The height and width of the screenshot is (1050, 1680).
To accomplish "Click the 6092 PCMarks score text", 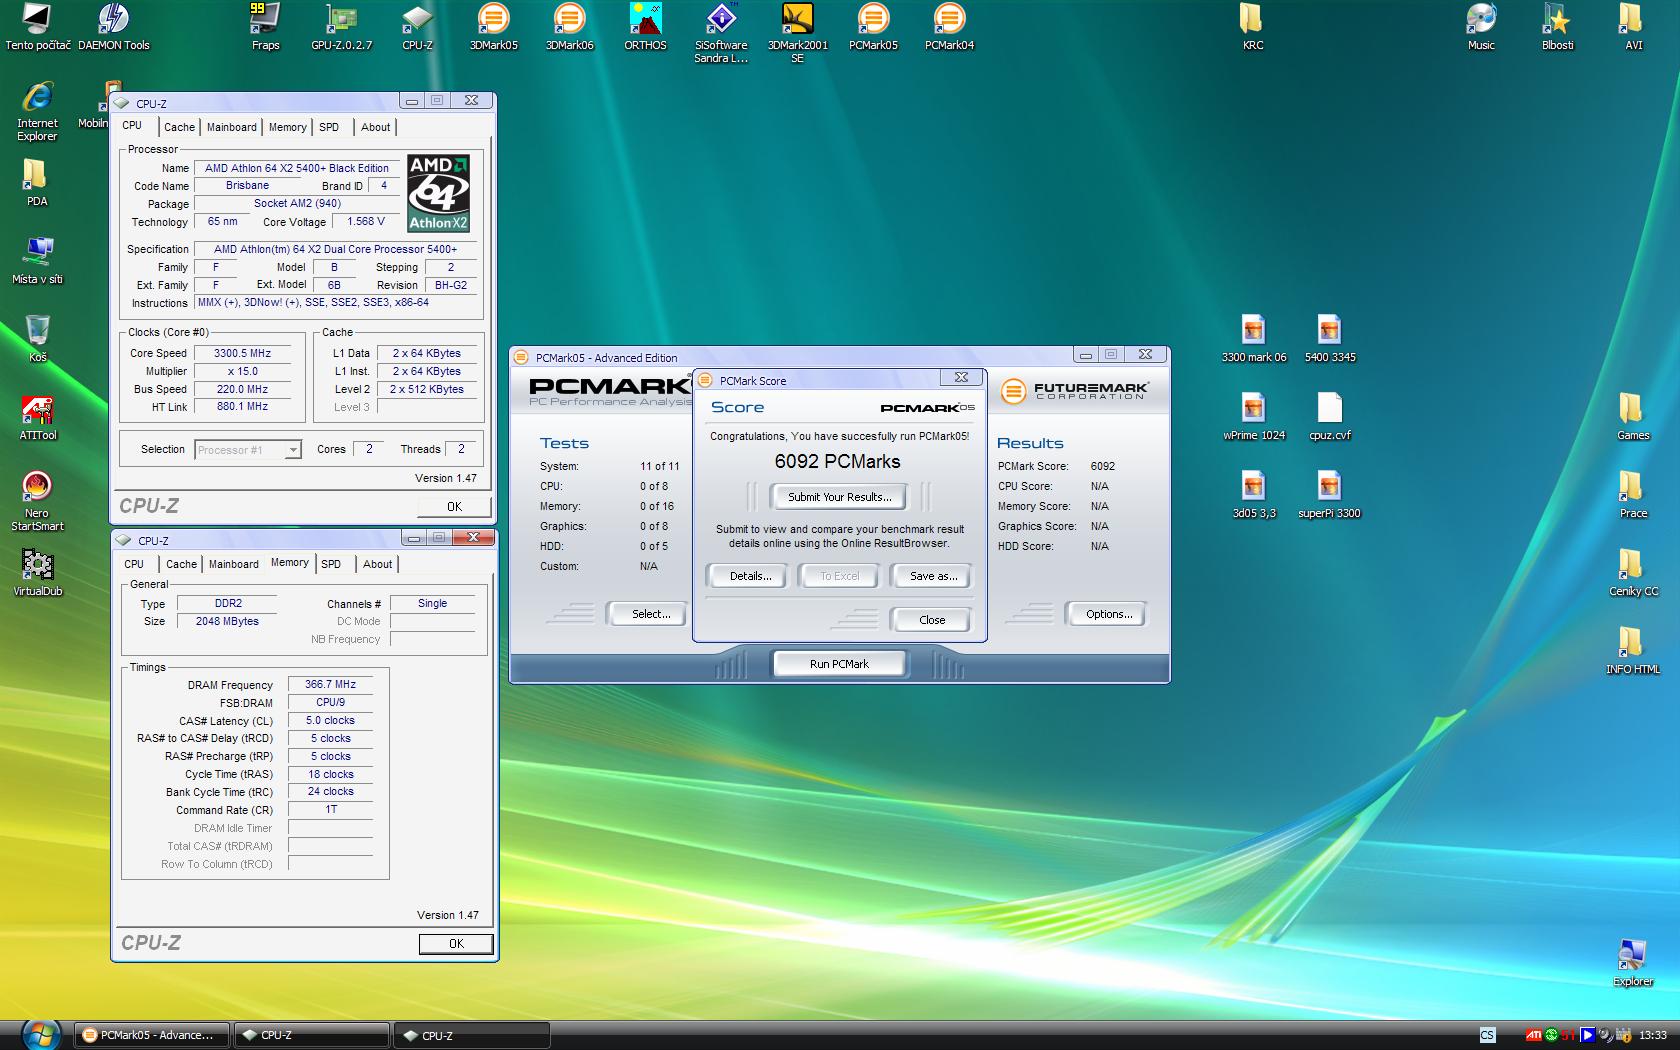I will pyautogui.click(x=838, y=461).
